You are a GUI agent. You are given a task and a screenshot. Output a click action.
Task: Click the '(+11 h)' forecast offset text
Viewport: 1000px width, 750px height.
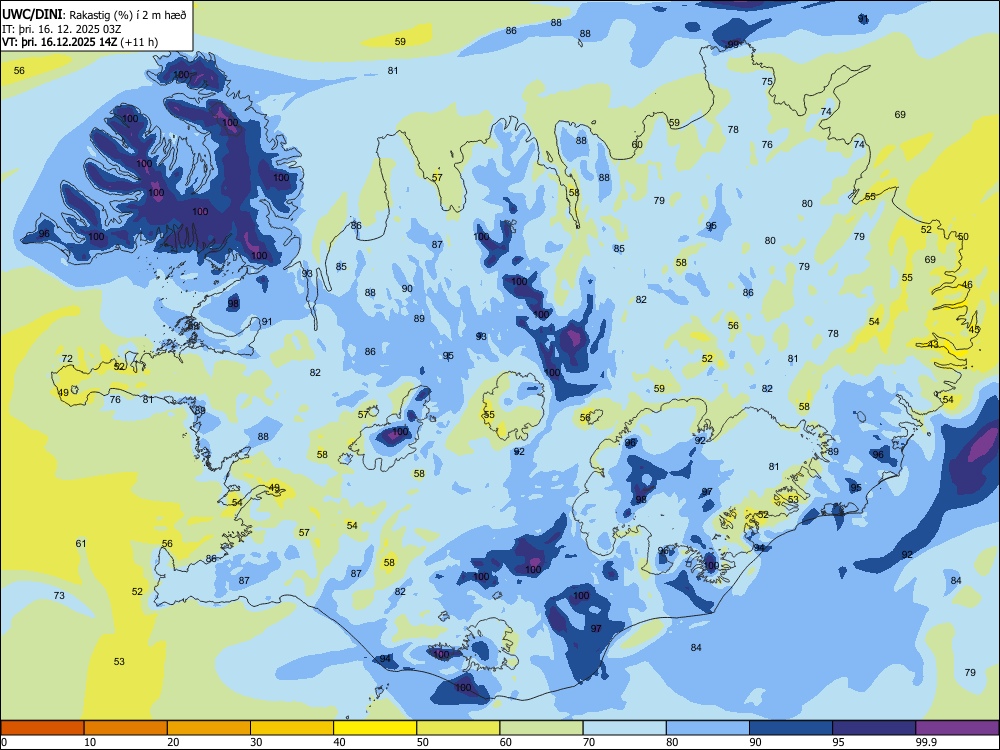(138, 42)
